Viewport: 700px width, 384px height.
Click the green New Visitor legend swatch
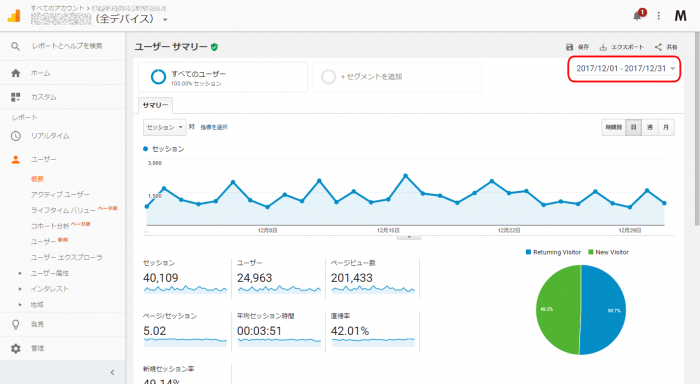(591, 252)
